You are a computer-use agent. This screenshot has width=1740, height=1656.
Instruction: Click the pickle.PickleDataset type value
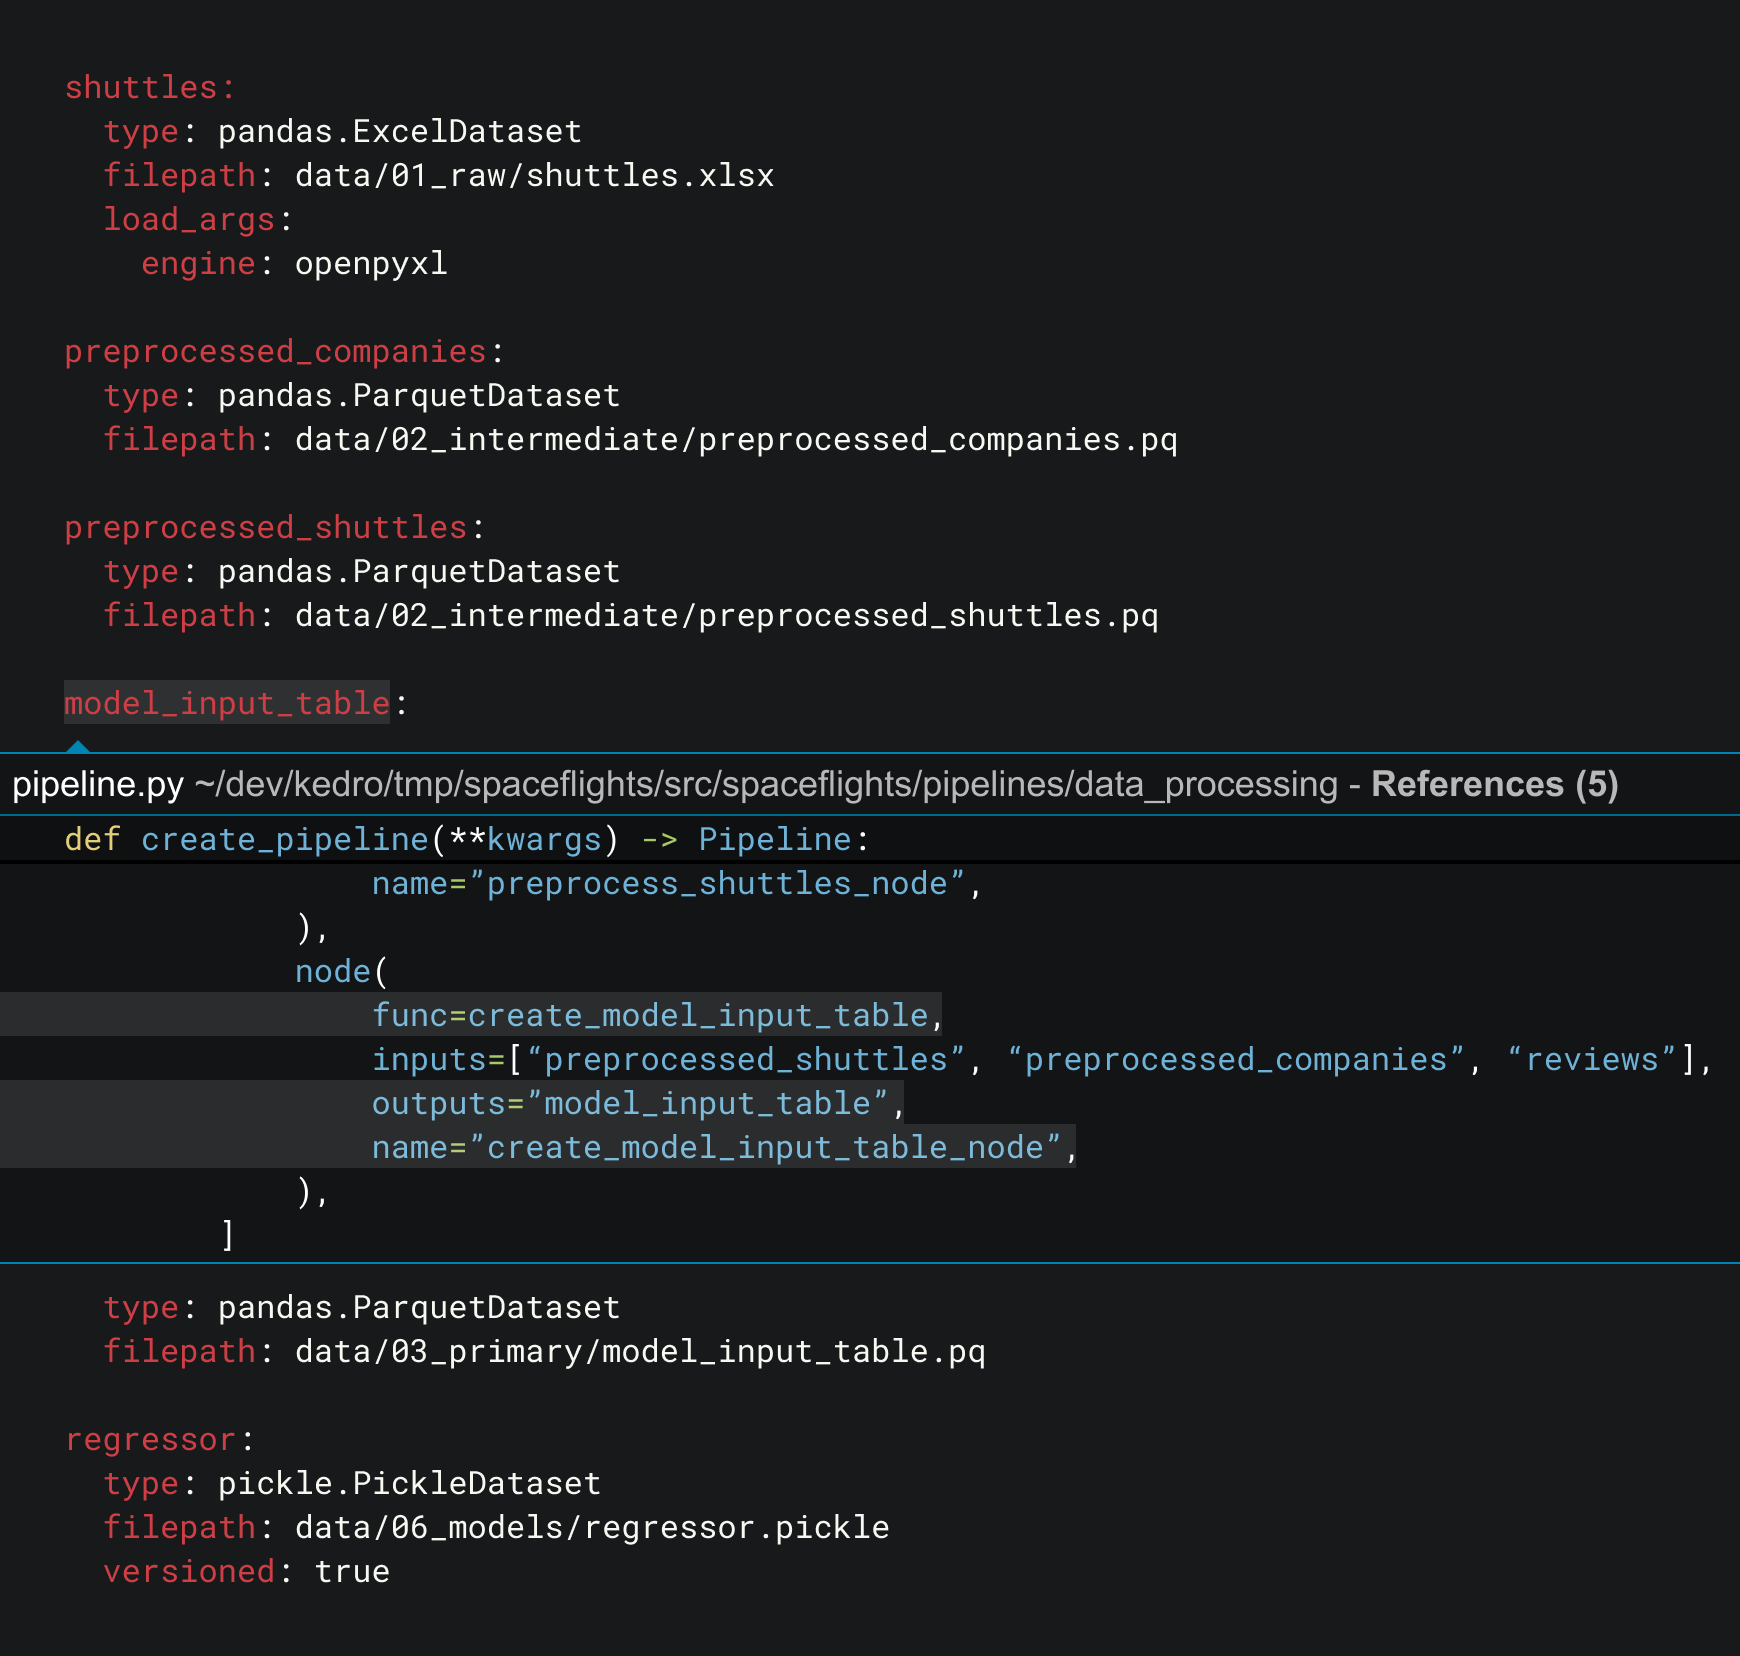[x=408, y=1483]
